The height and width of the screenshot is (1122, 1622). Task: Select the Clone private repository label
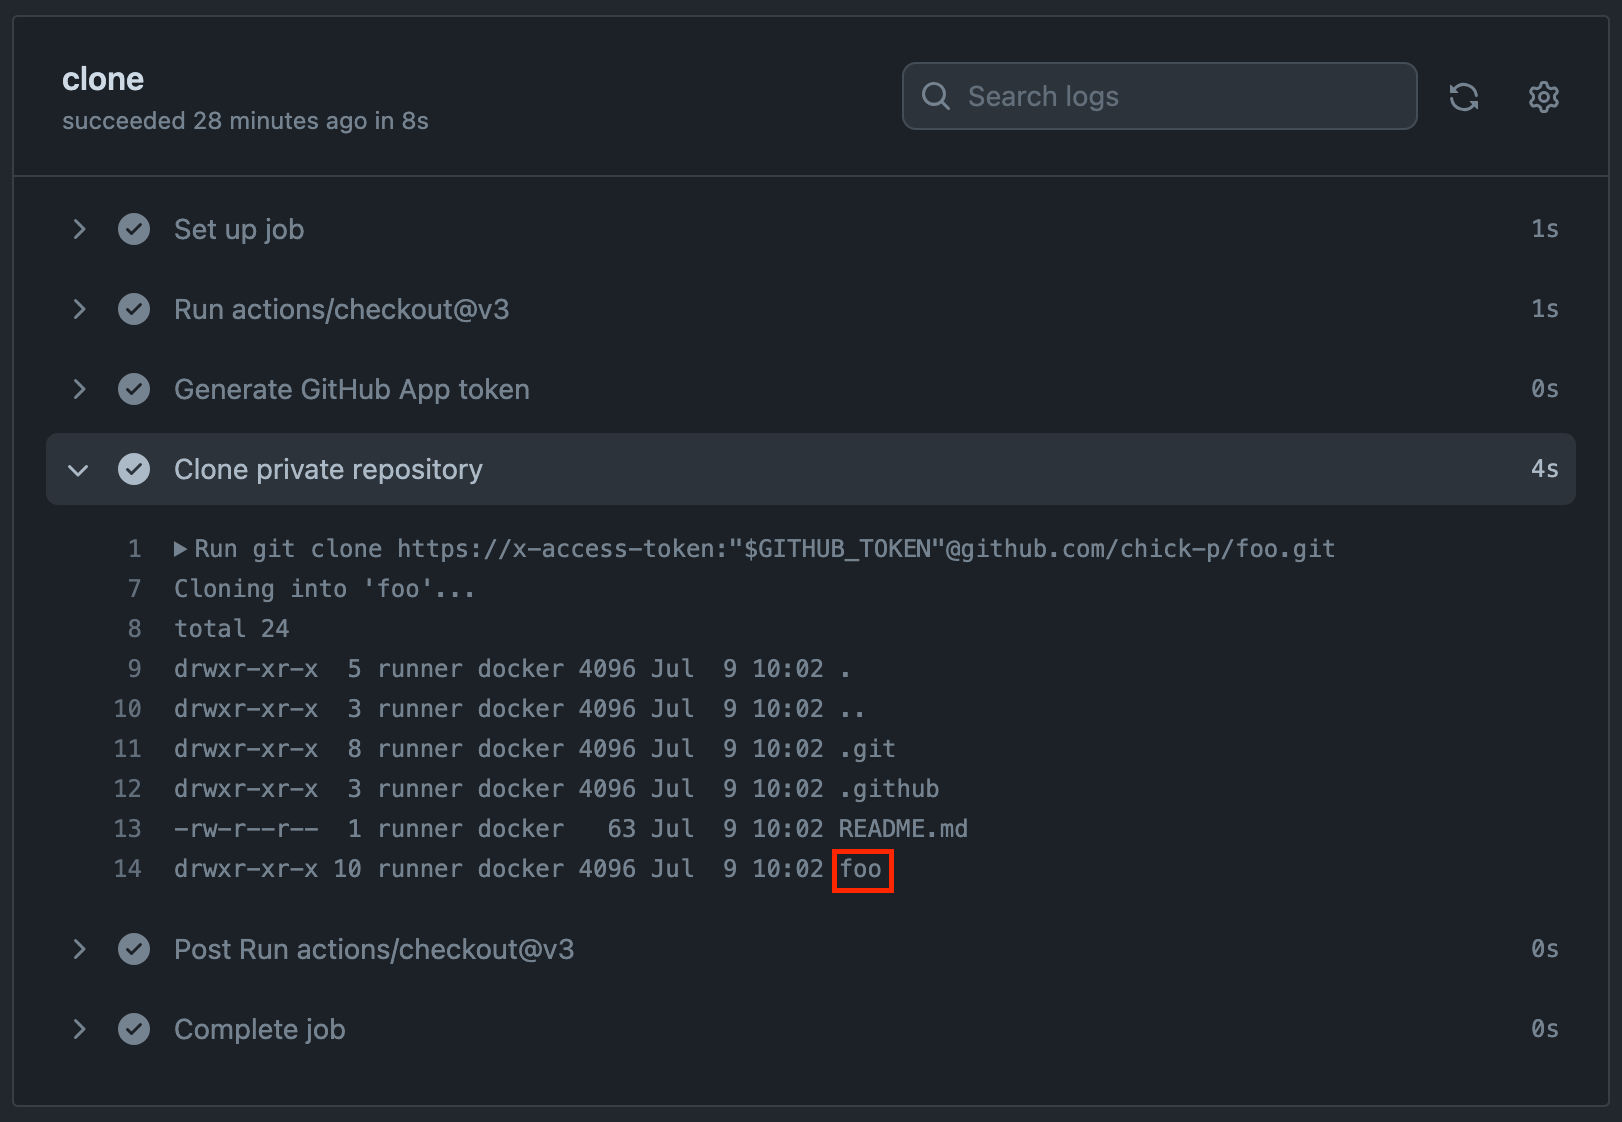(328, 470)
